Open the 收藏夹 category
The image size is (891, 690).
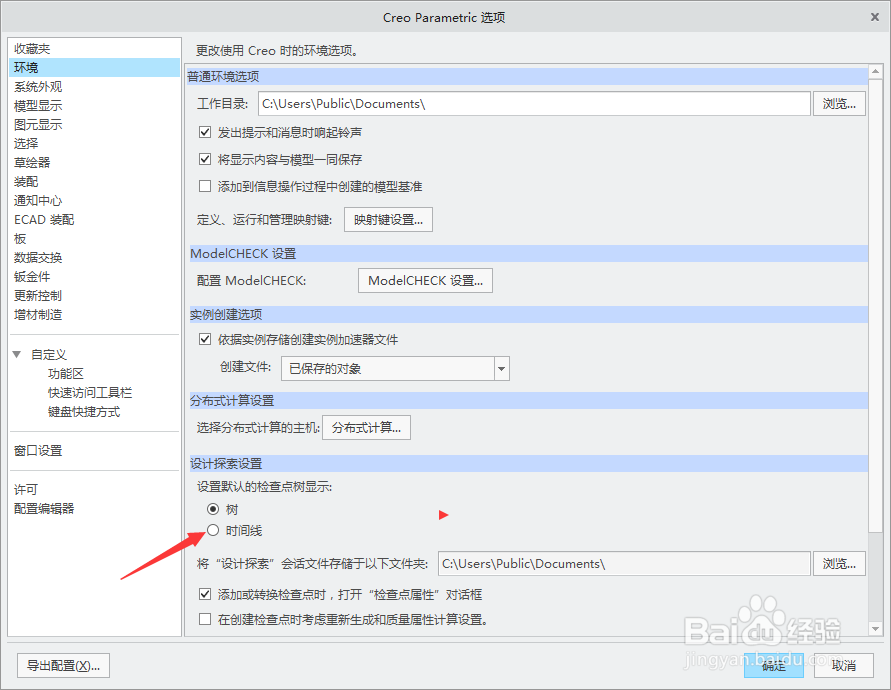32,49
